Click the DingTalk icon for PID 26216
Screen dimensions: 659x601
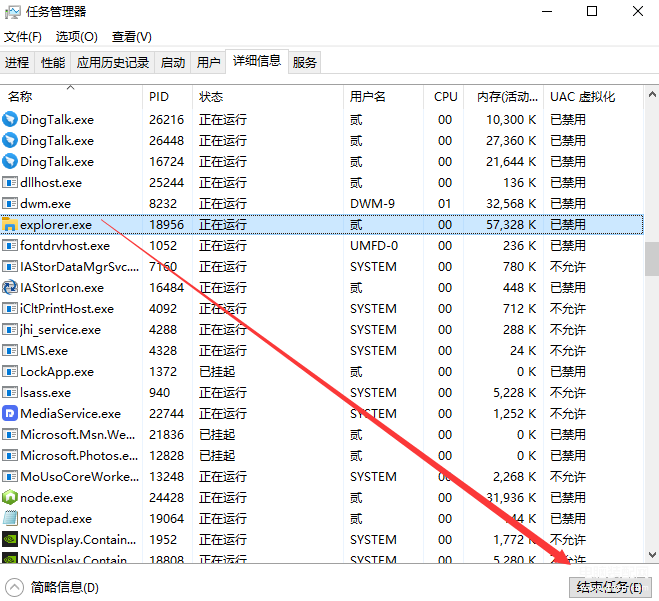pos(10,119)
